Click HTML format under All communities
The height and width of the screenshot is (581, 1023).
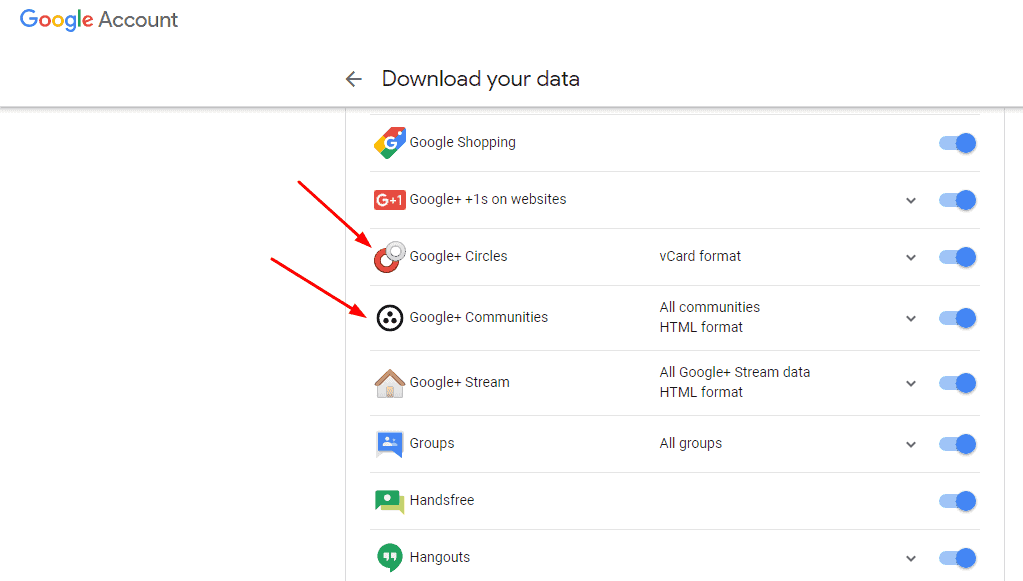(x=701, y=327)
